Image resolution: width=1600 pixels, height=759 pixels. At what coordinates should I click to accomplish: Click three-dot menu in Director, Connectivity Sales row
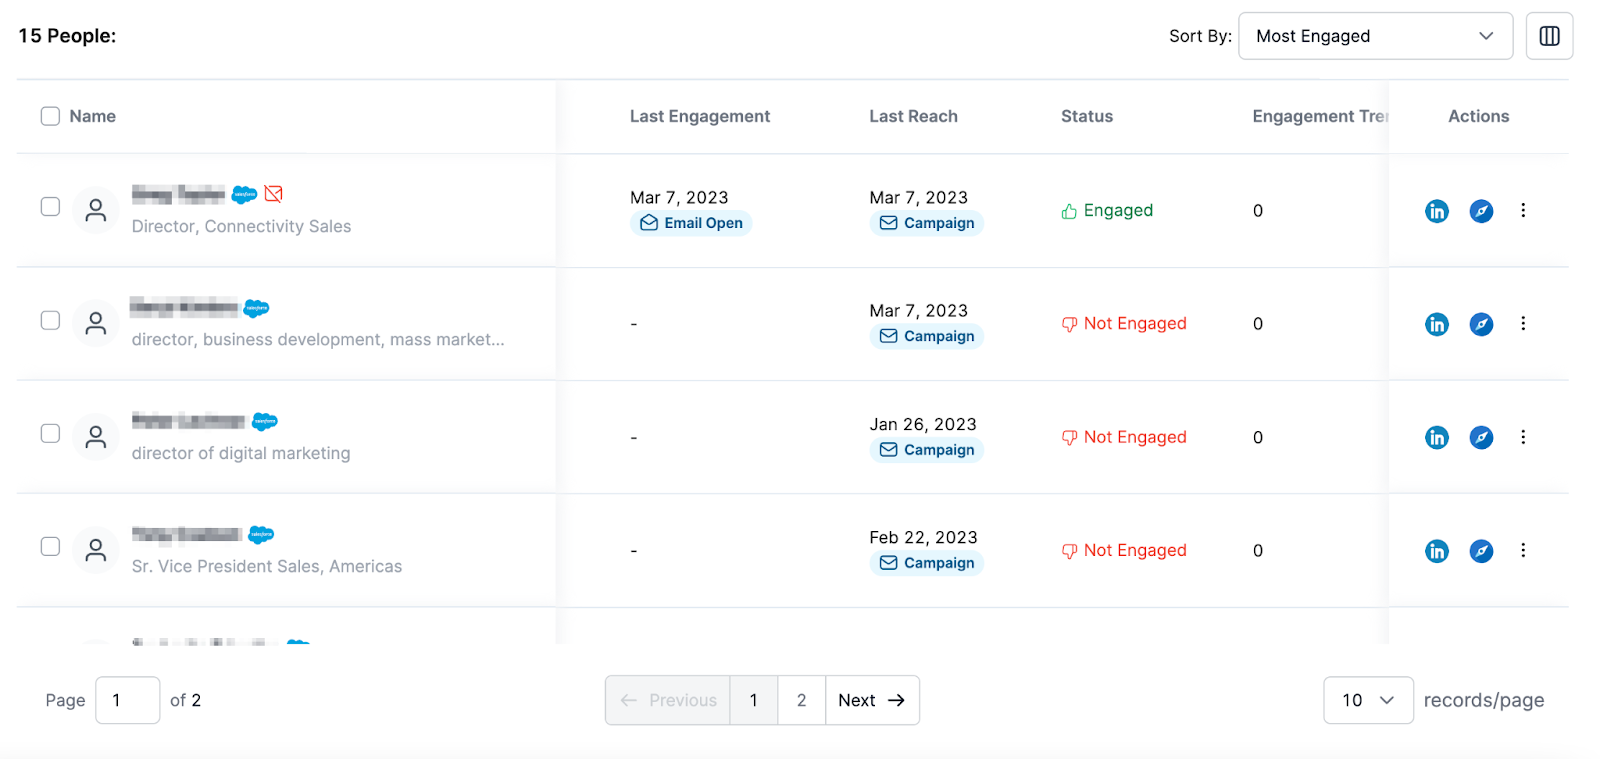tap(1523, 210)
